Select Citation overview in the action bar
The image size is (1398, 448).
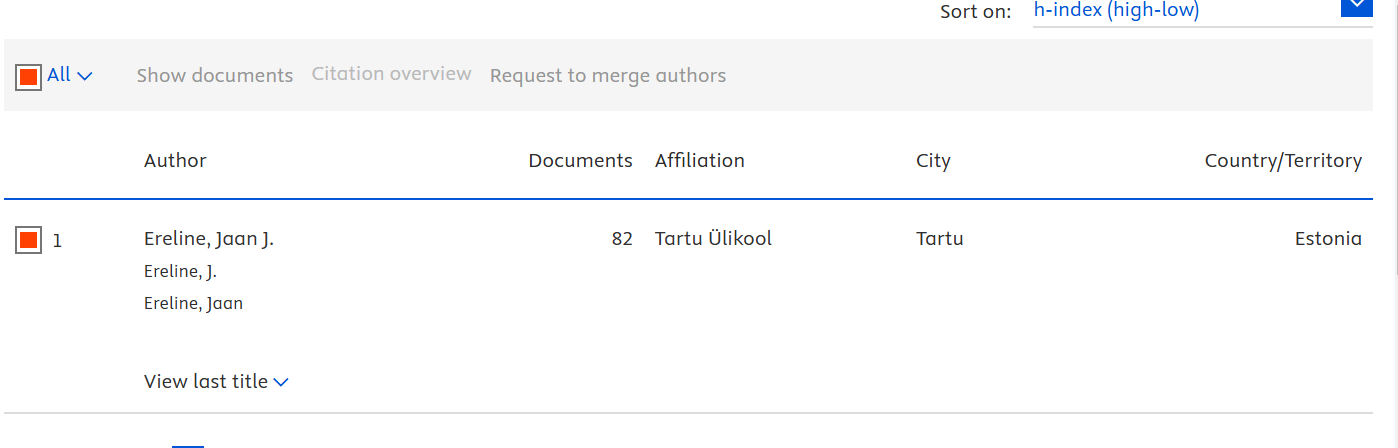click(391, 74)
